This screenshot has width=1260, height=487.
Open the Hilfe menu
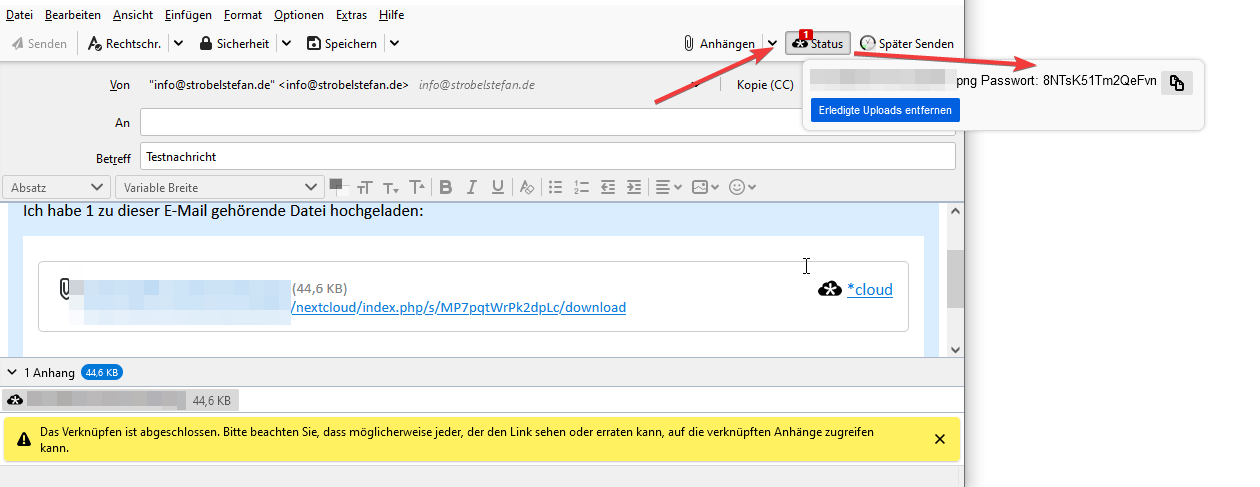[x=391, y=15]
